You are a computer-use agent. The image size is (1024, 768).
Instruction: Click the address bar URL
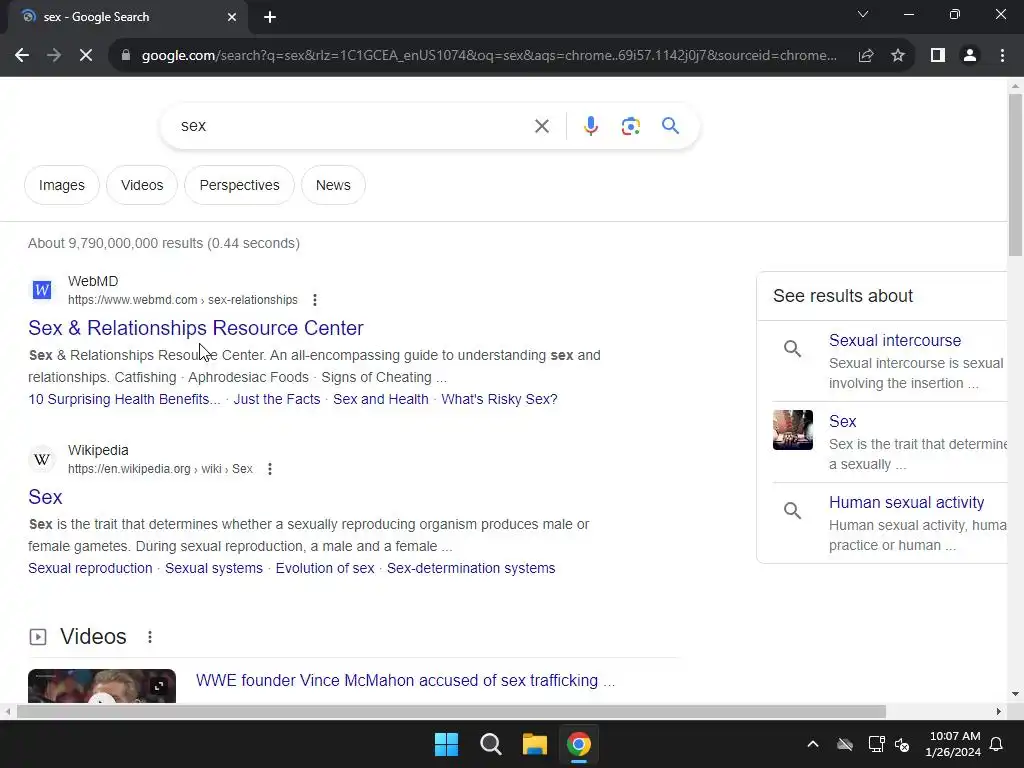click(488, 56)
